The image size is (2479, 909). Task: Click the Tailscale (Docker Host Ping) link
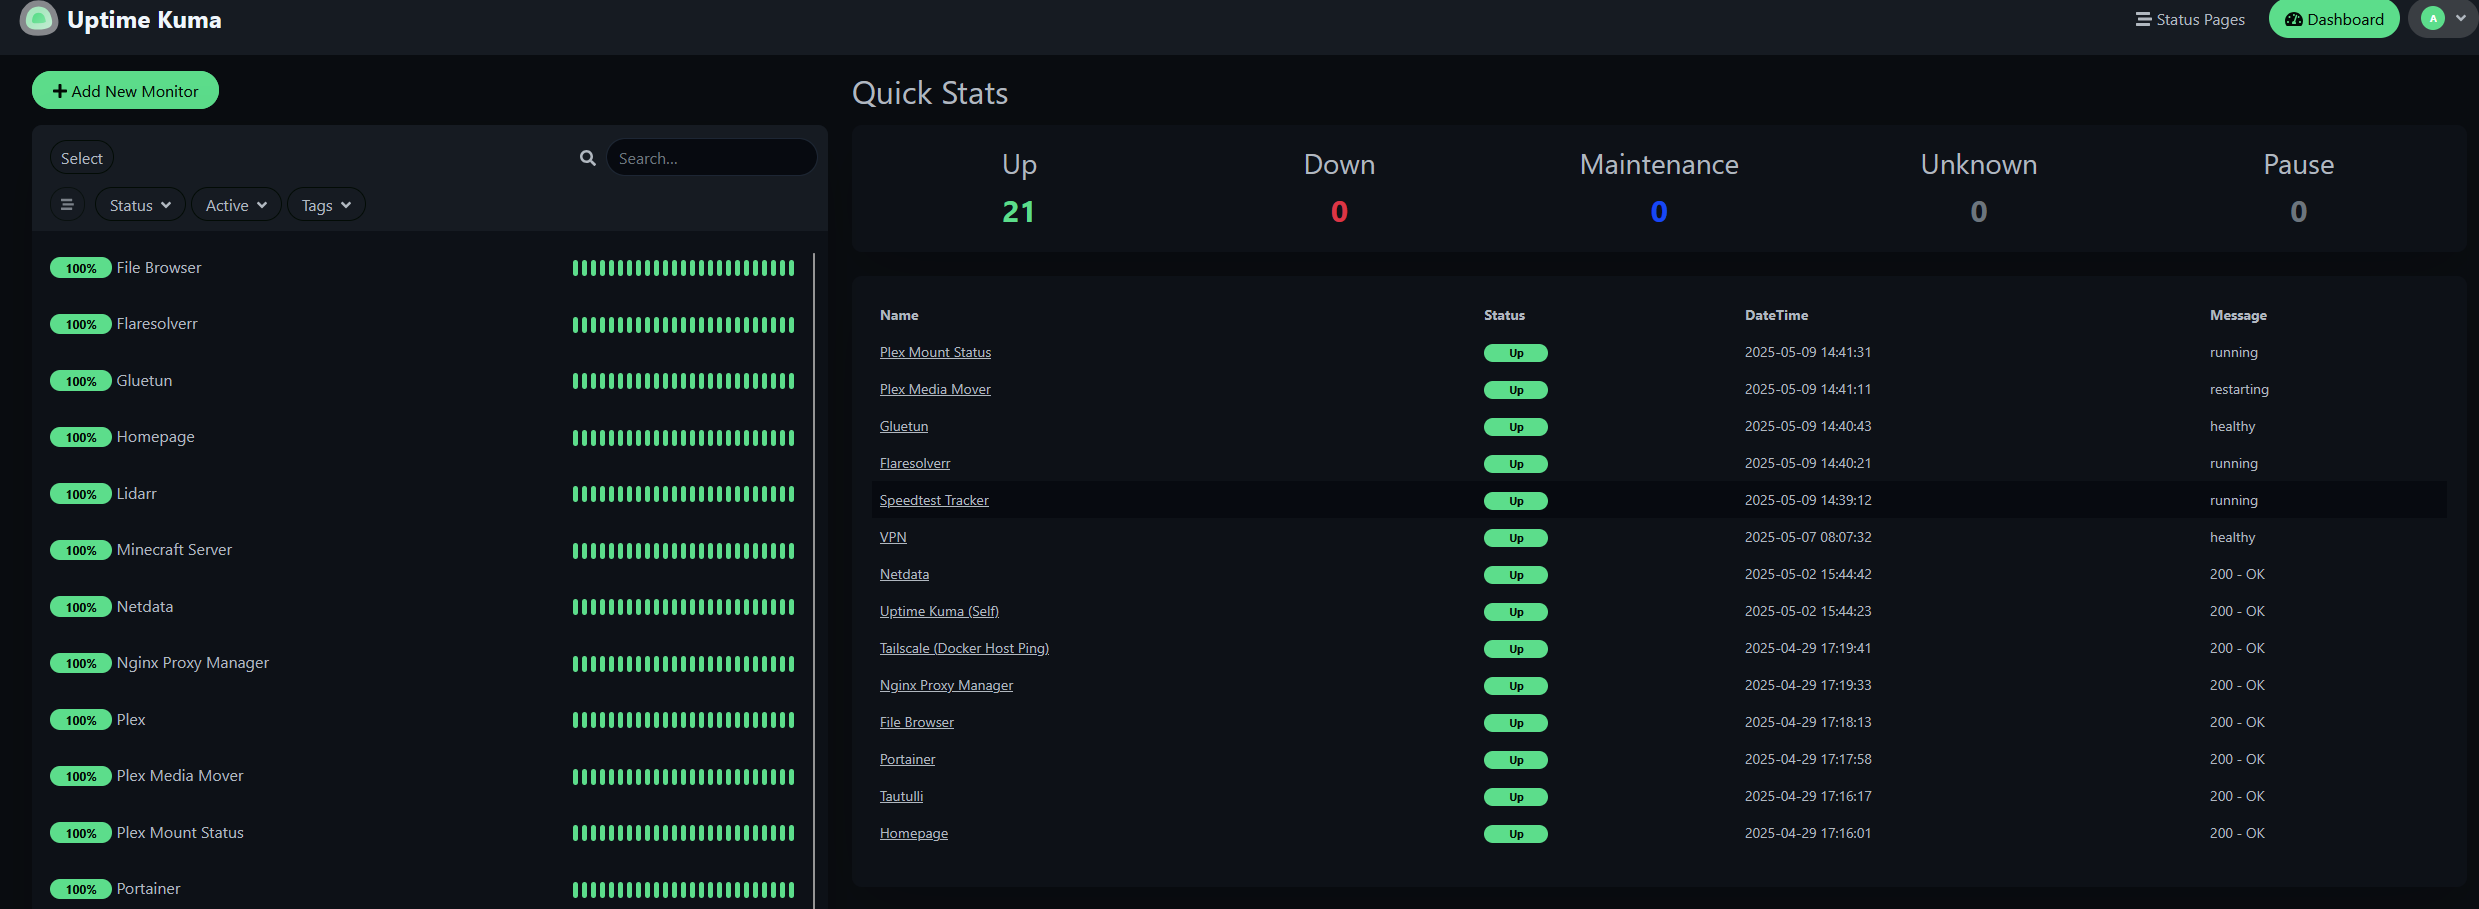point(964,648)
